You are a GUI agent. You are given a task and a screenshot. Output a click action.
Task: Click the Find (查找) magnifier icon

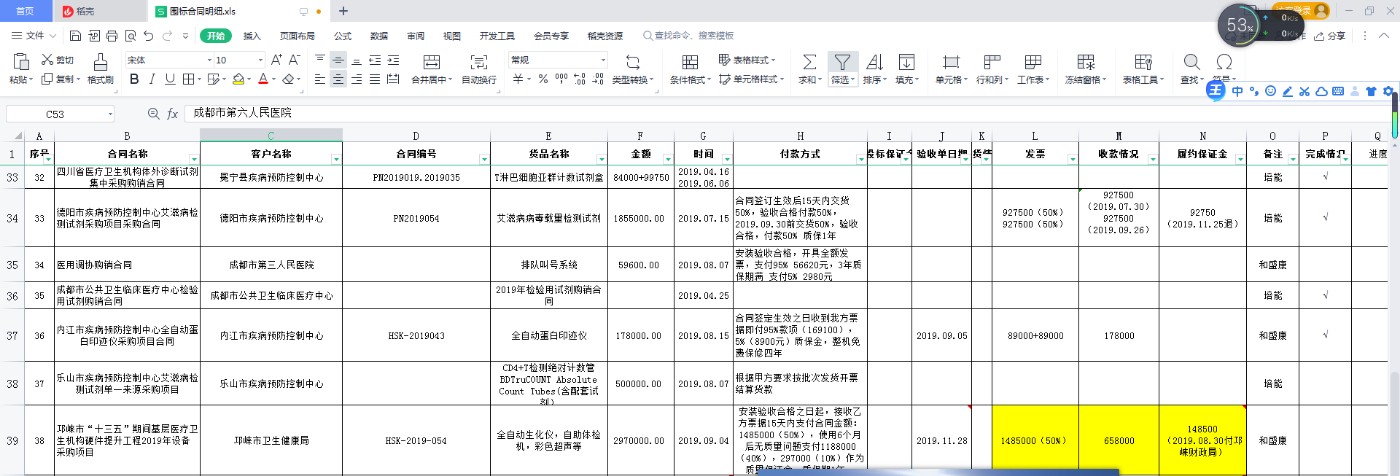(x=1191, y=62)
